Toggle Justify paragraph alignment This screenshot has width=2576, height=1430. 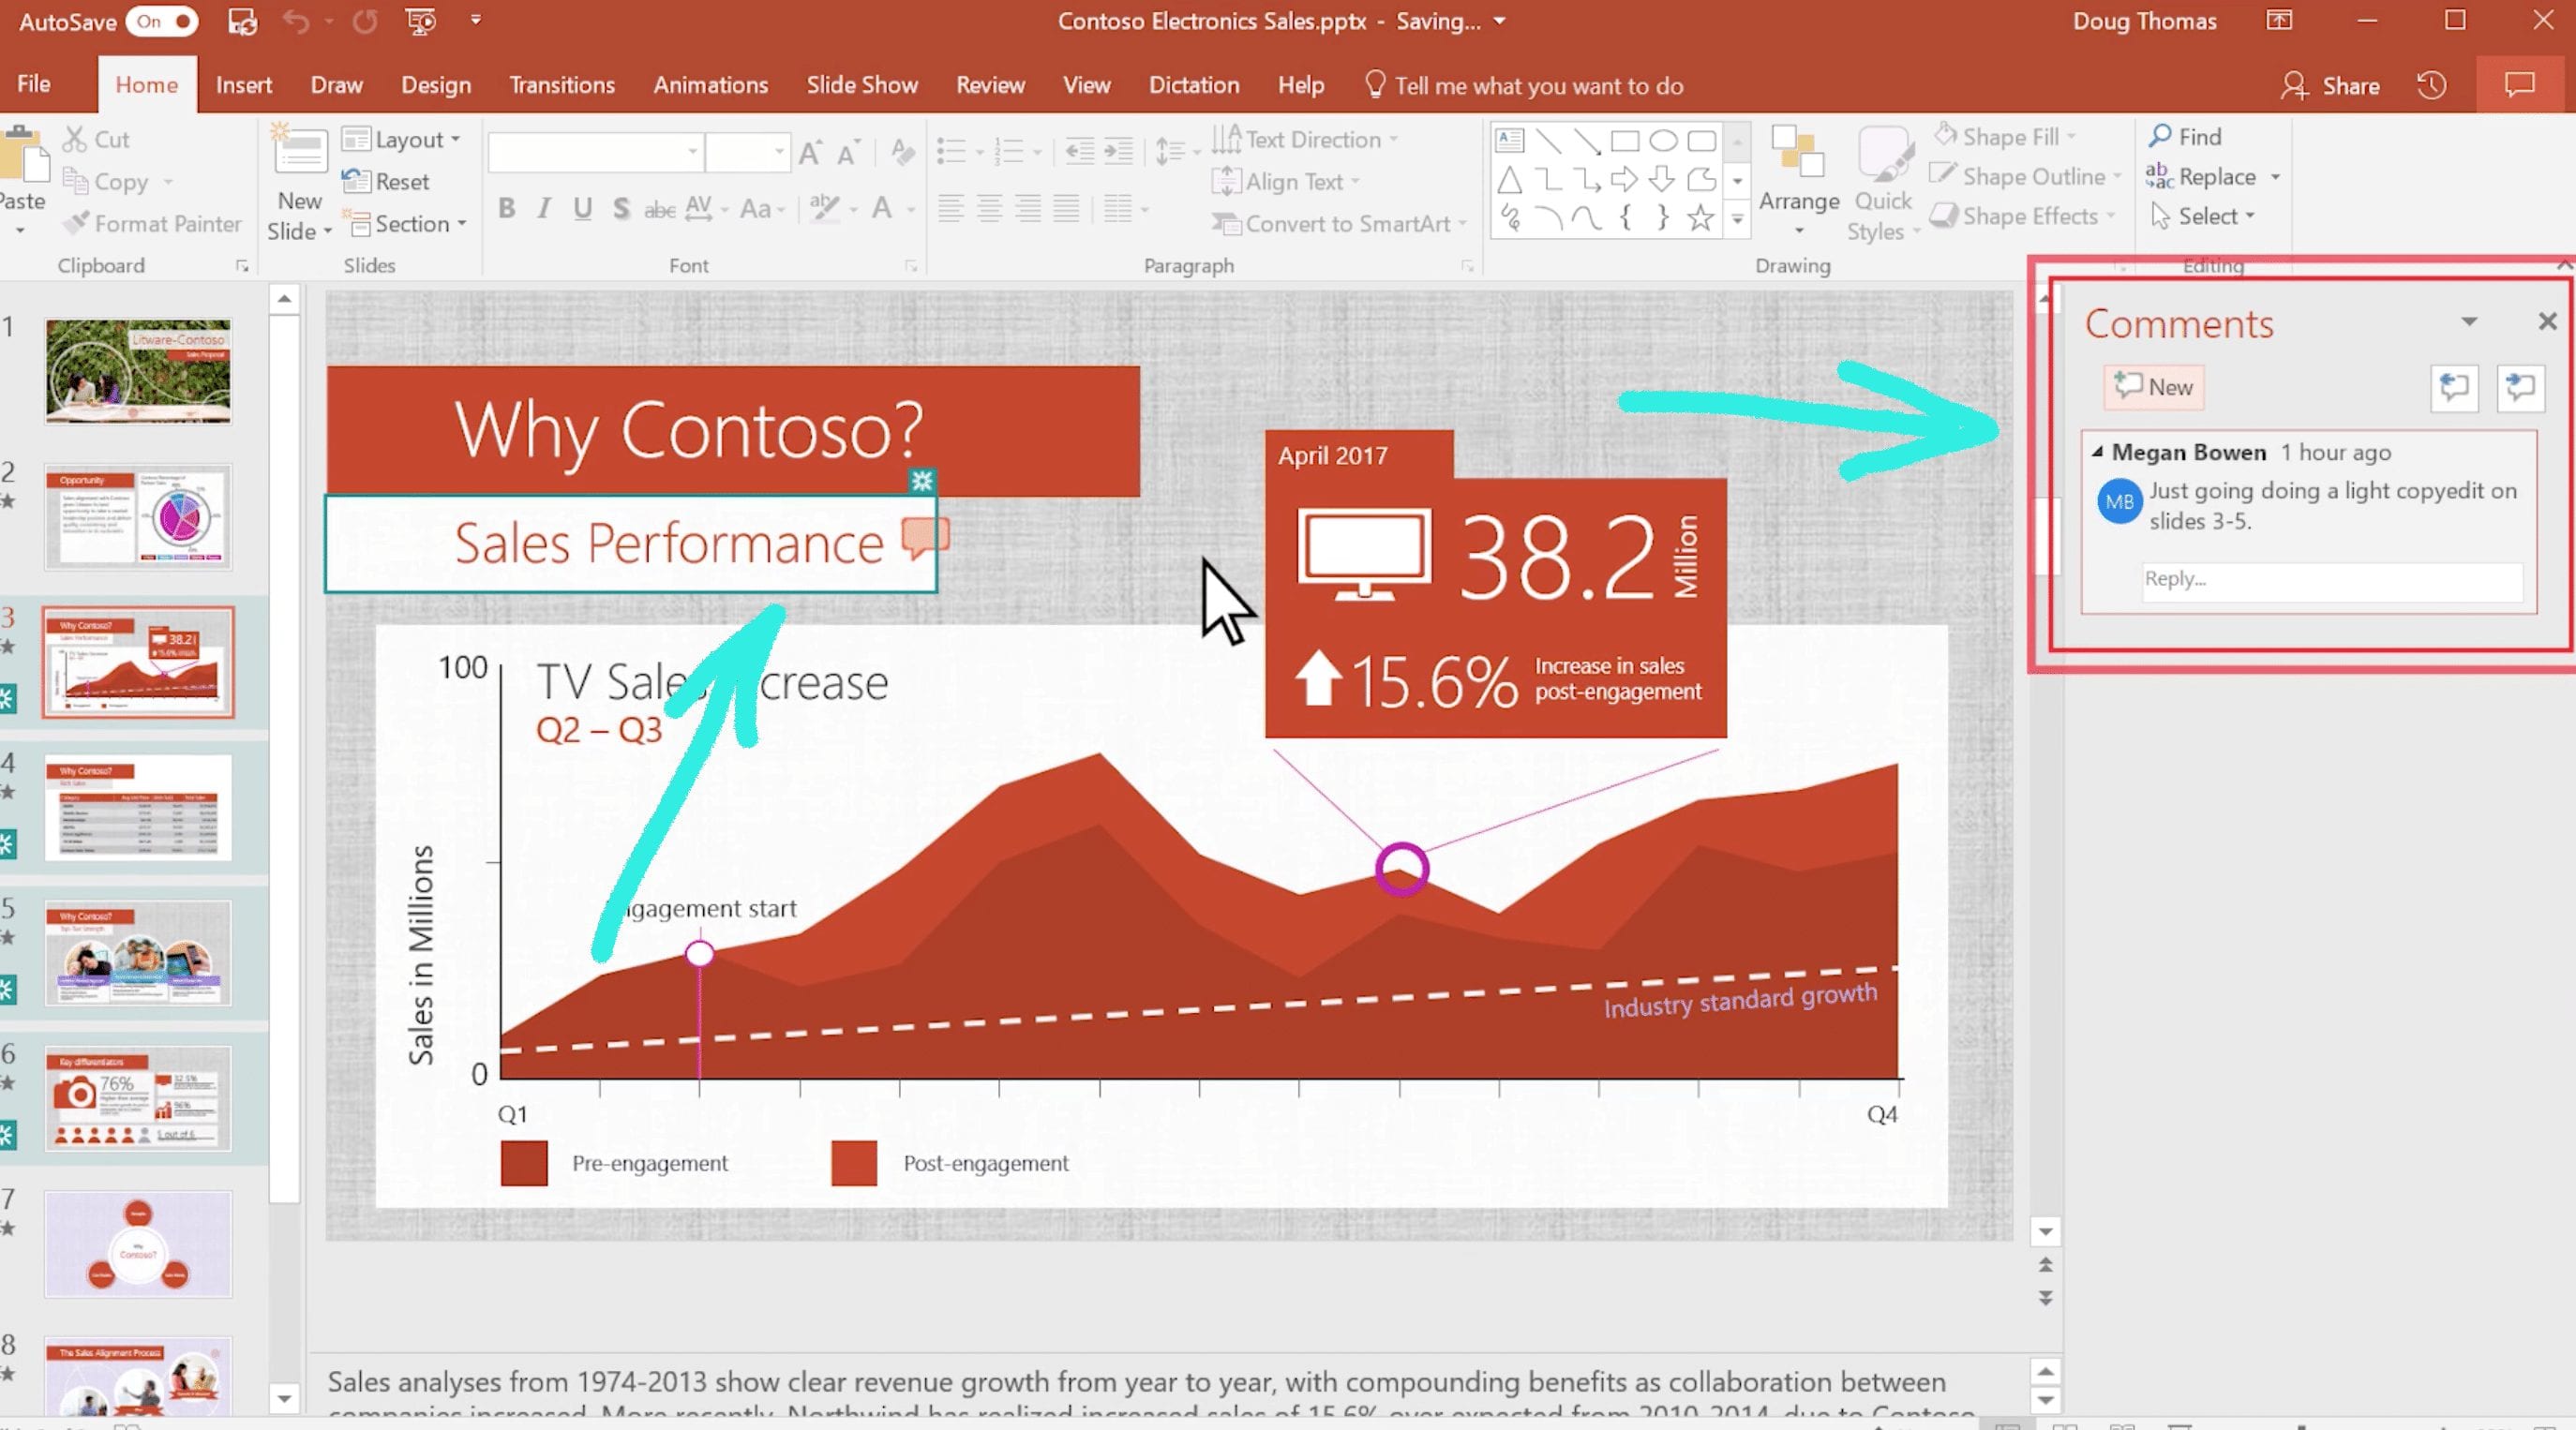click(1067, 208)
